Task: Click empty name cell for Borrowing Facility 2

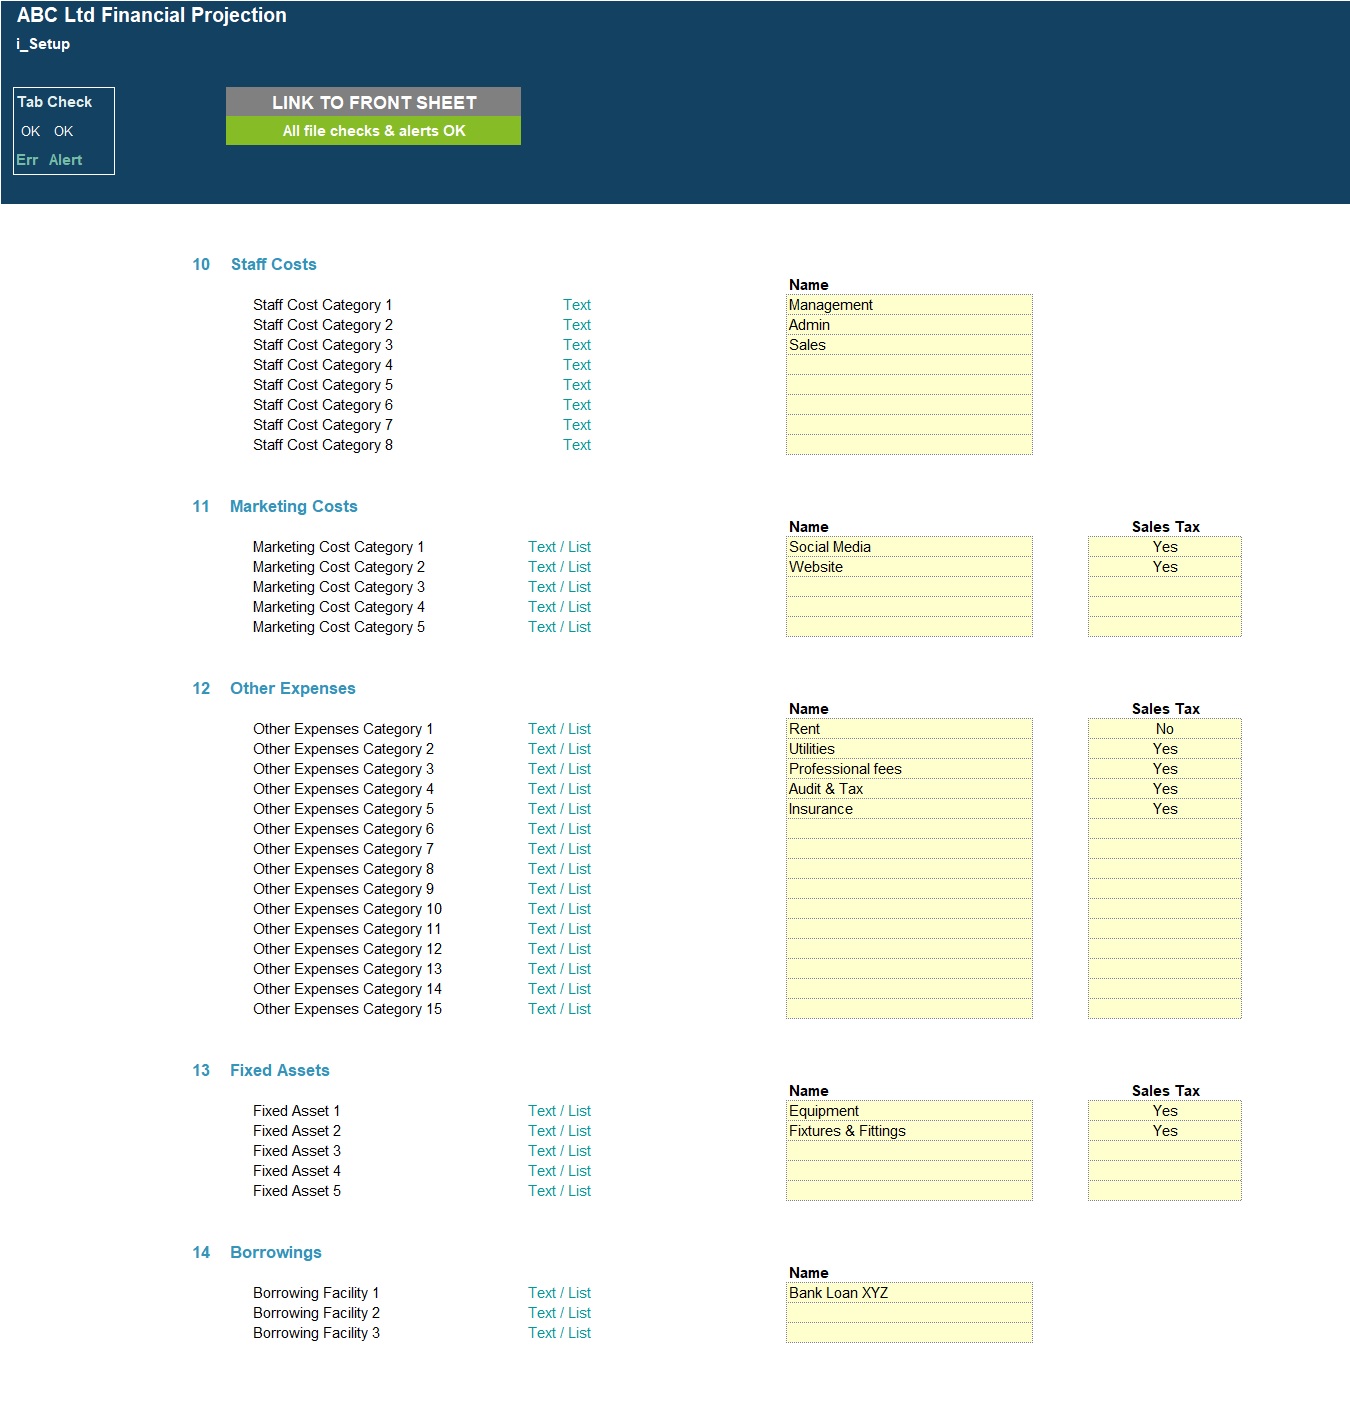Action: [x=909, y=1313]
